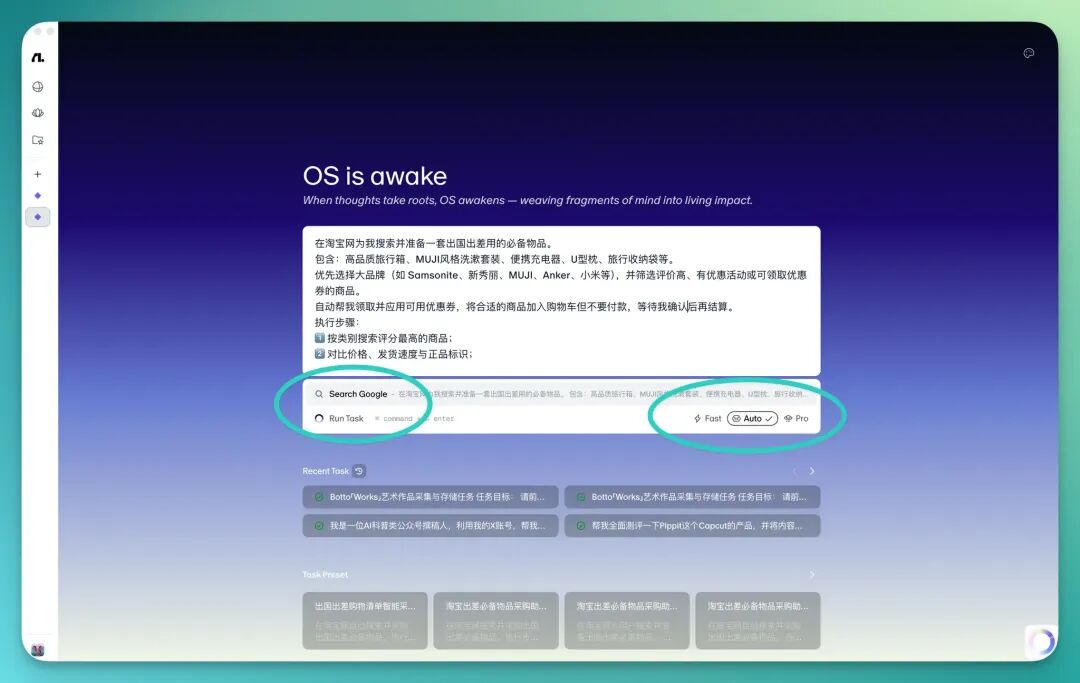
Task: Open the floating ring assistant icon
Action: point(1041,641)
